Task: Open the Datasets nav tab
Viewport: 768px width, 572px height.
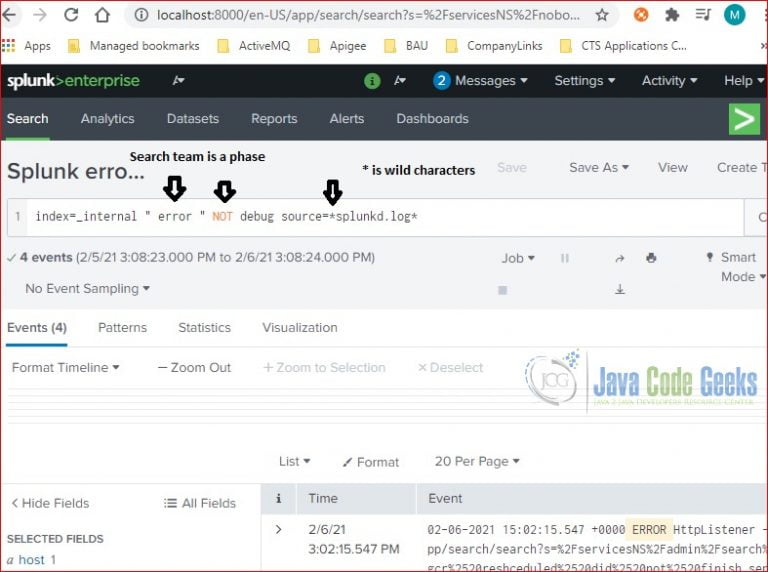Action: pyautogui.click(x=192, y=119)
